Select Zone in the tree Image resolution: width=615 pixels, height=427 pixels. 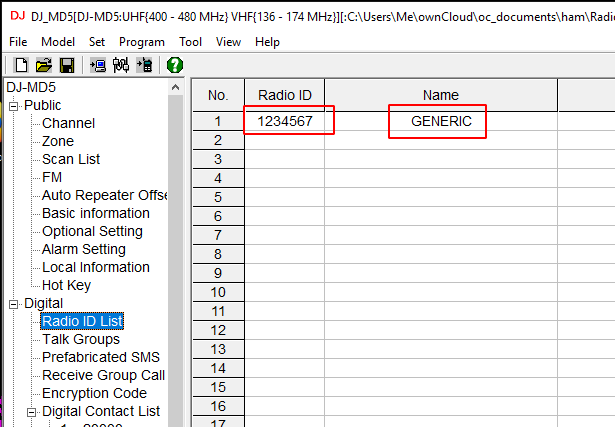pos(58,141)
